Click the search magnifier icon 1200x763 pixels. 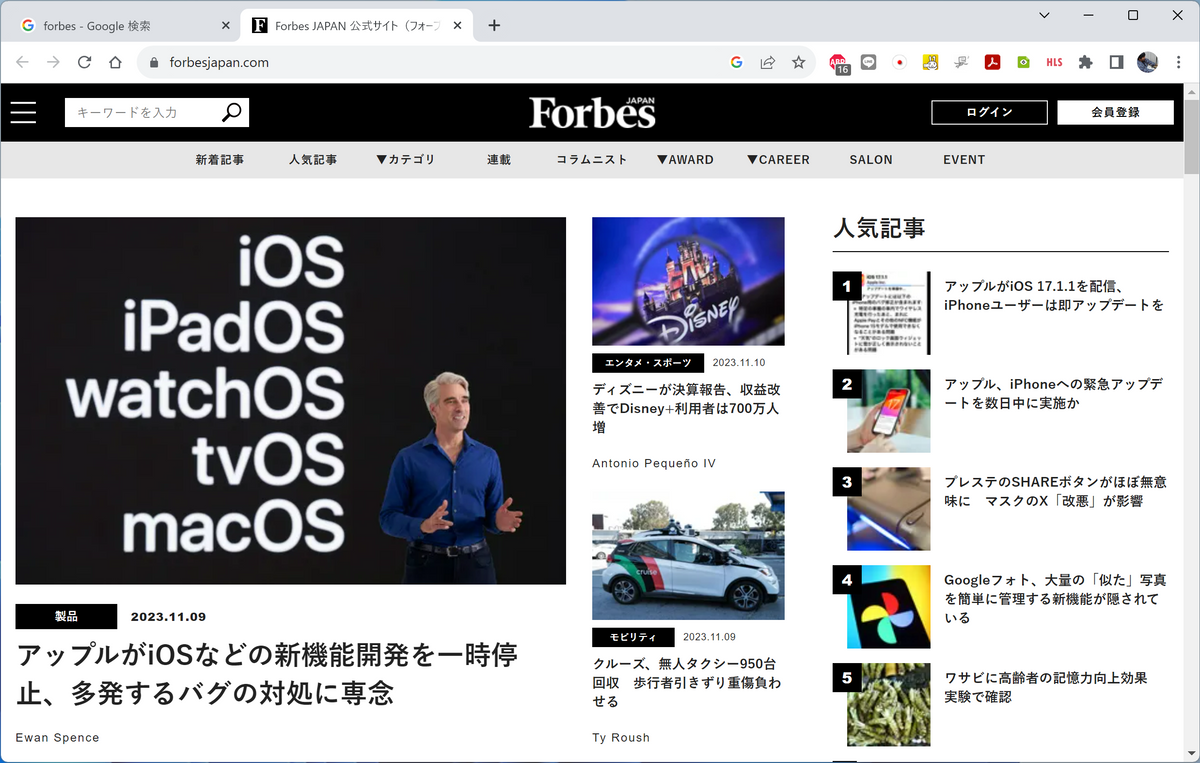point(231,112)
